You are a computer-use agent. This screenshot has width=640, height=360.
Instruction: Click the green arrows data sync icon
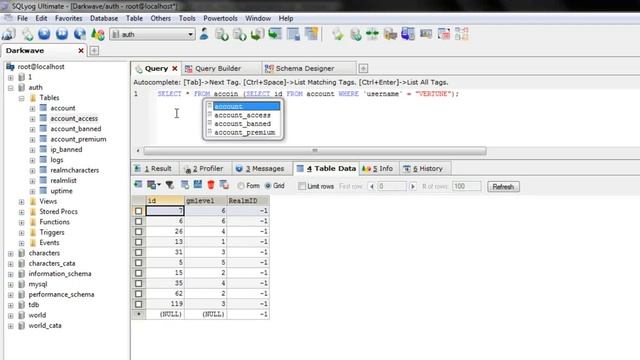372,34
